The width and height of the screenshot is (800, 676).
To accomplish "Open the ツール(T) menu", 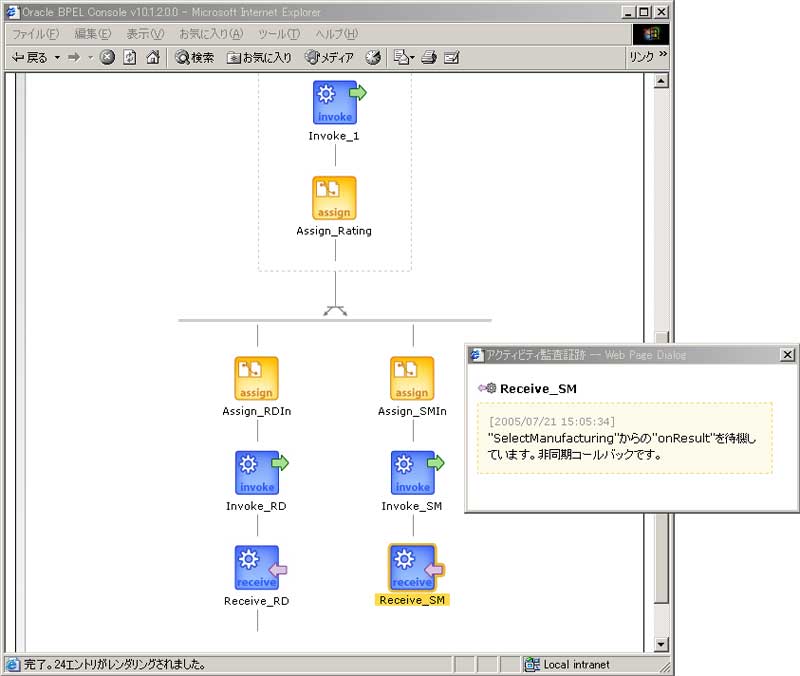I will coord(279,34).
